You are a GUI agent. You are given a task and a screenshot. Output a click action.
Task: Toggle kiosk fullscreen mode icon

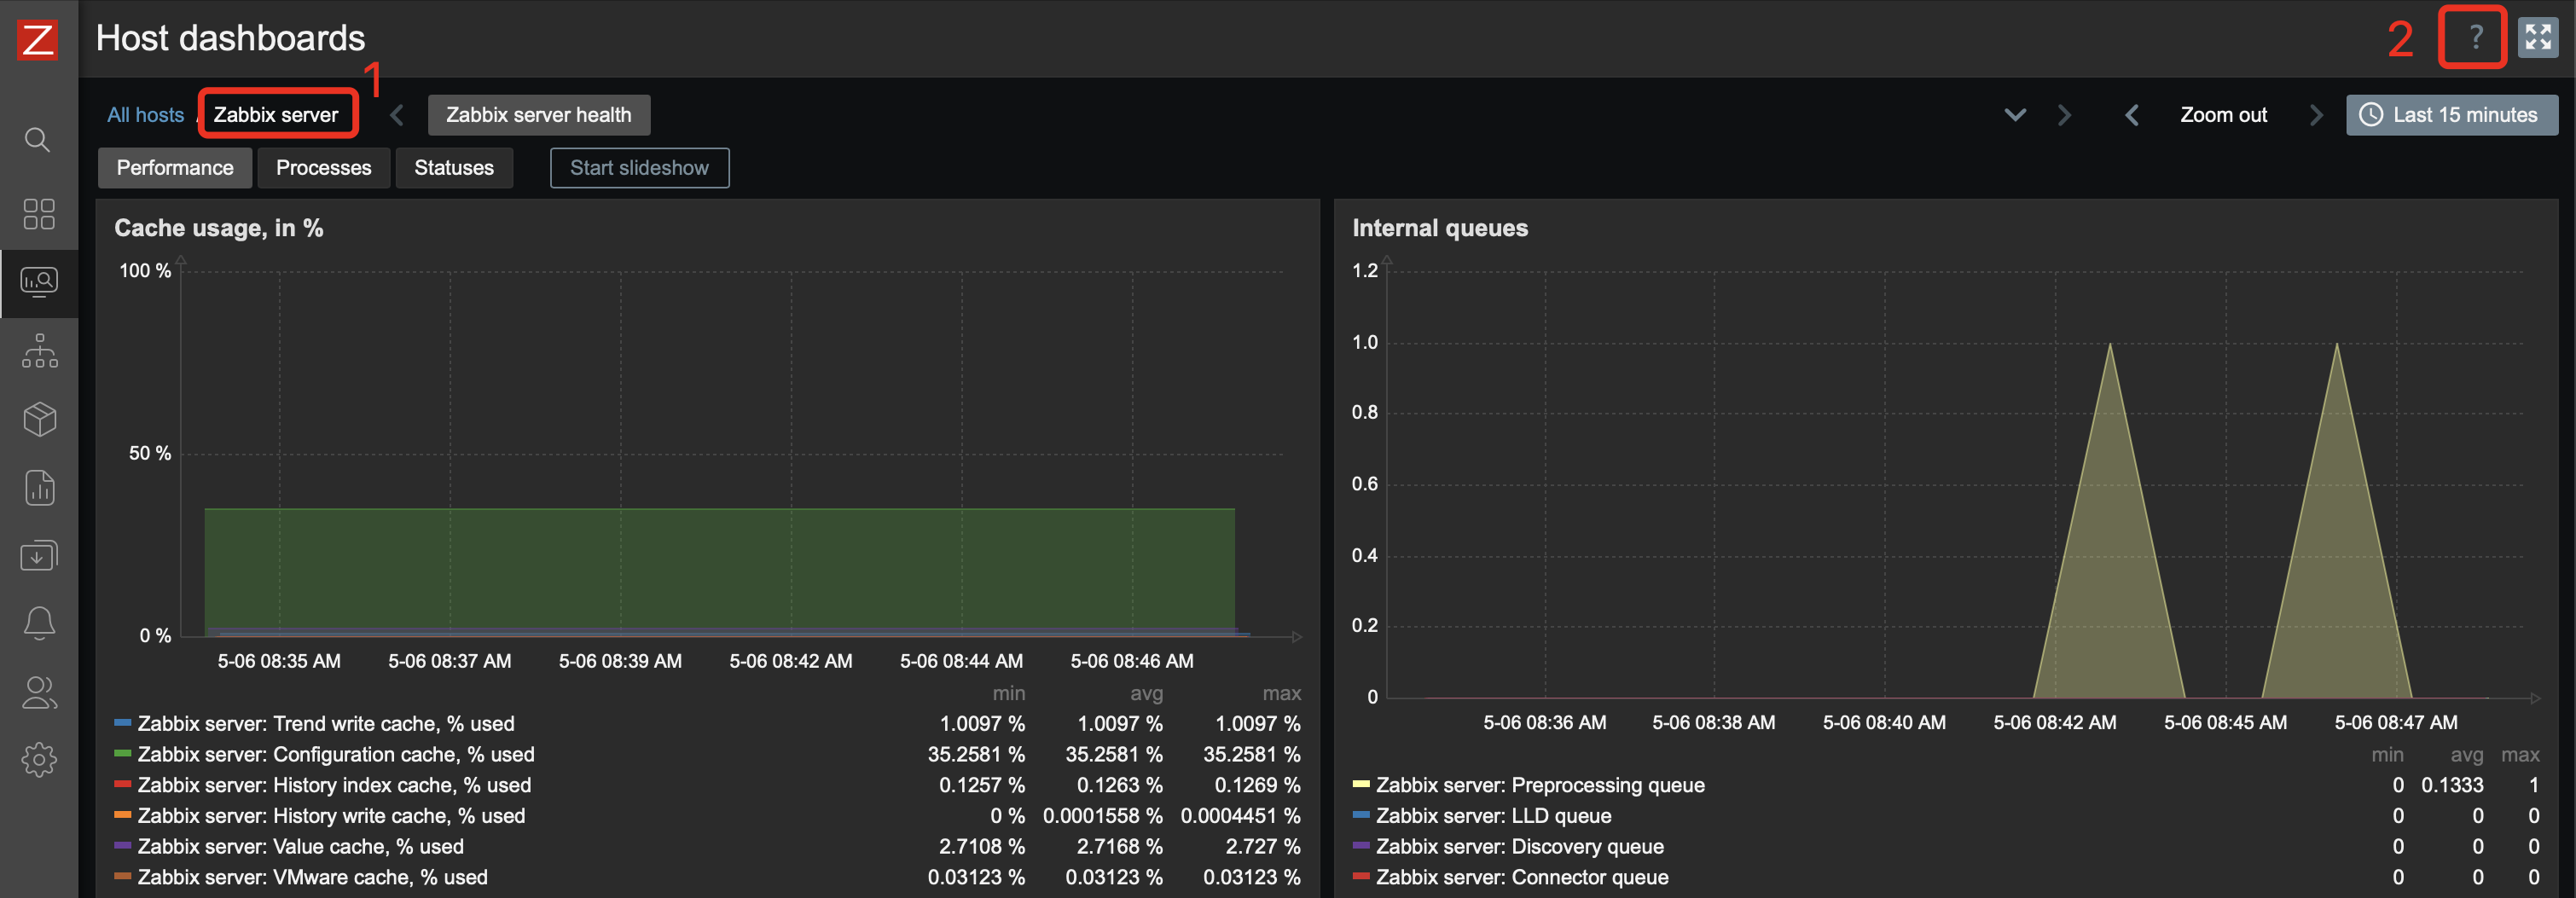point(2538,38)
